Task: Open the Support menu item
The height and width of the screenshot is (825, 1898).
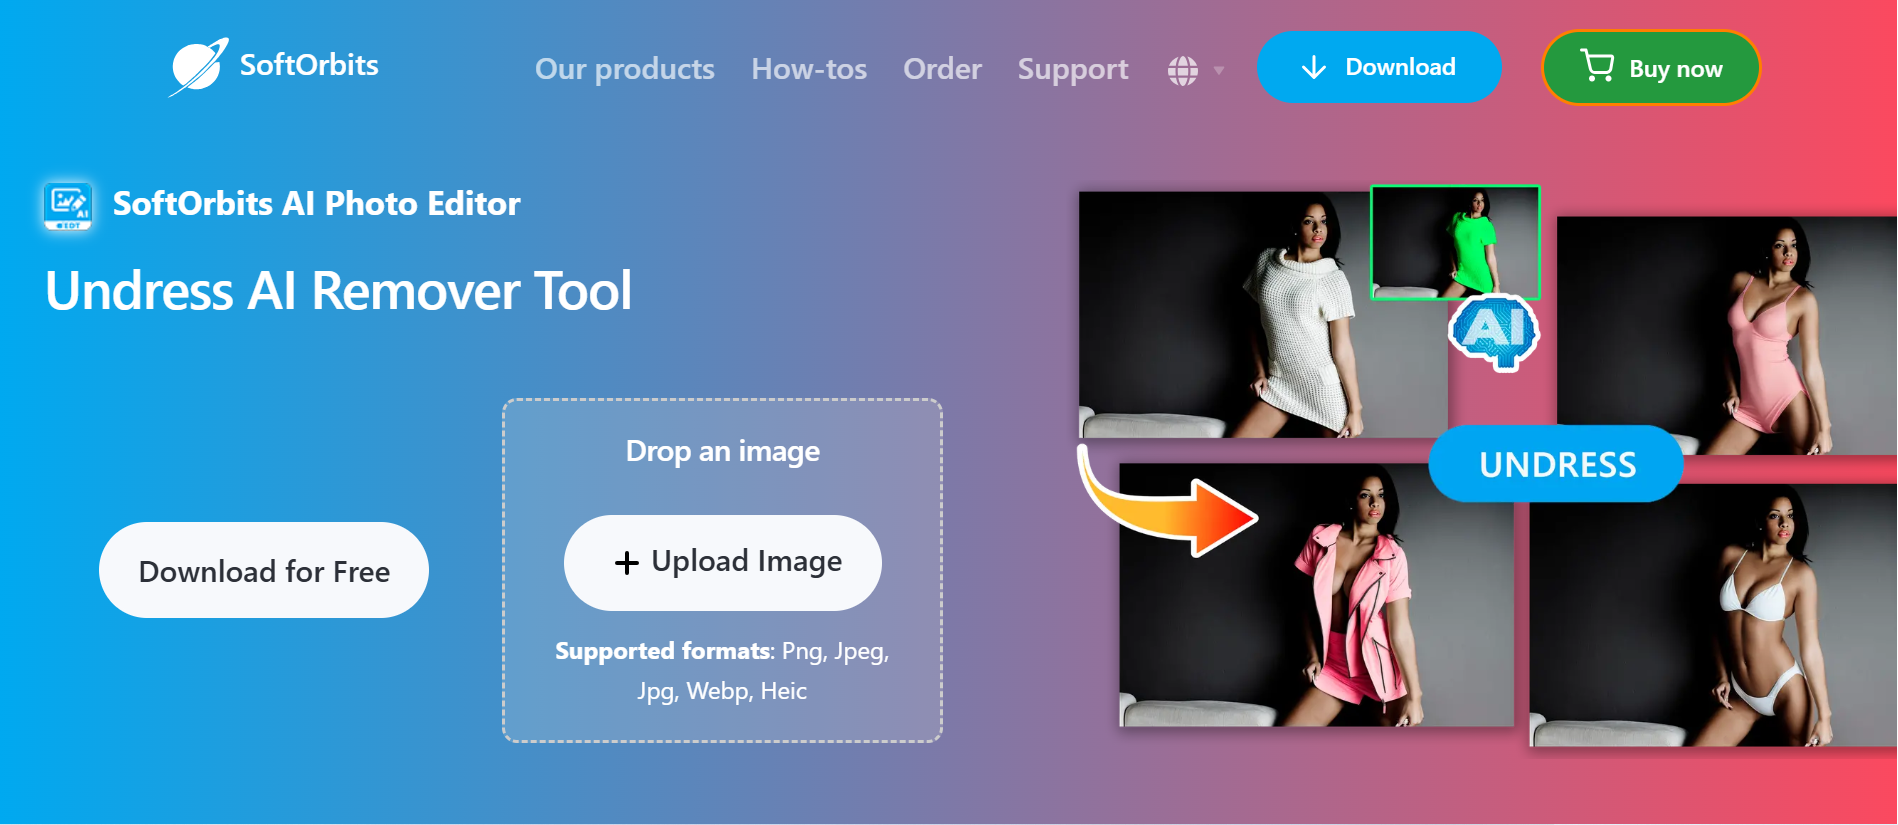Action: point(1073,69)
